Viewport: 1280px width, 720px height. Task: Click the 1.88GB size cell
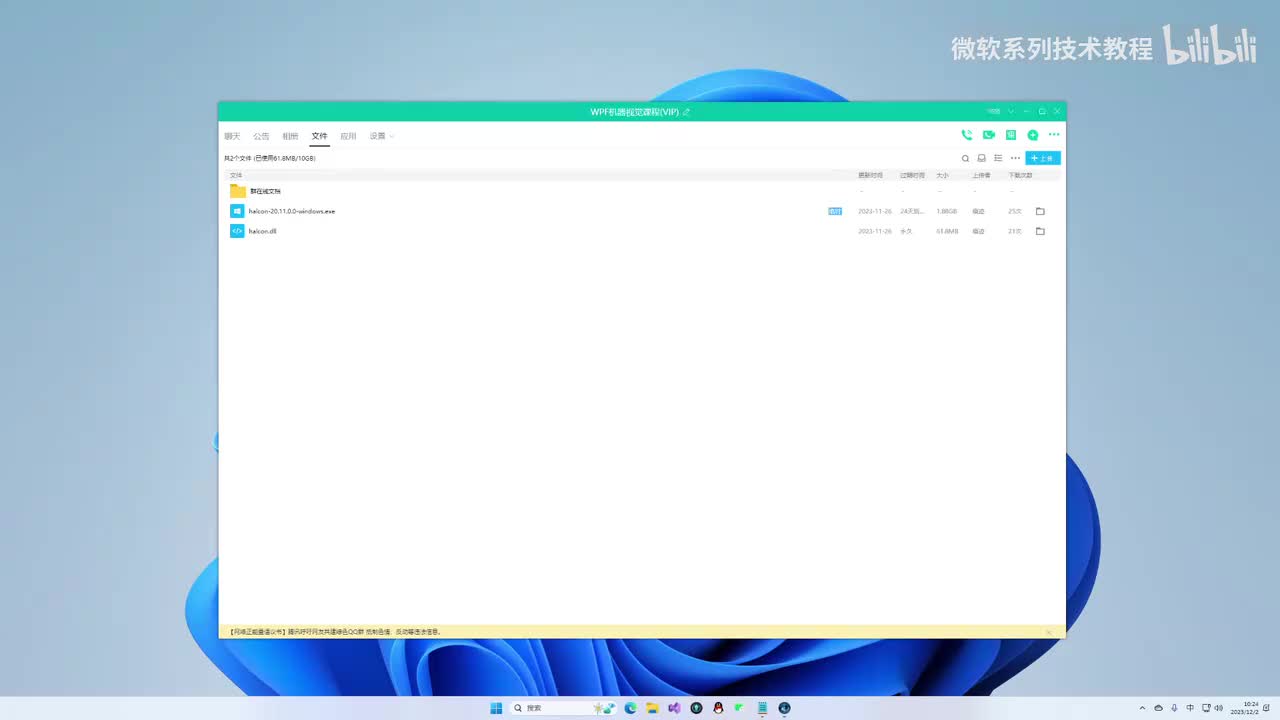[947, 211]
